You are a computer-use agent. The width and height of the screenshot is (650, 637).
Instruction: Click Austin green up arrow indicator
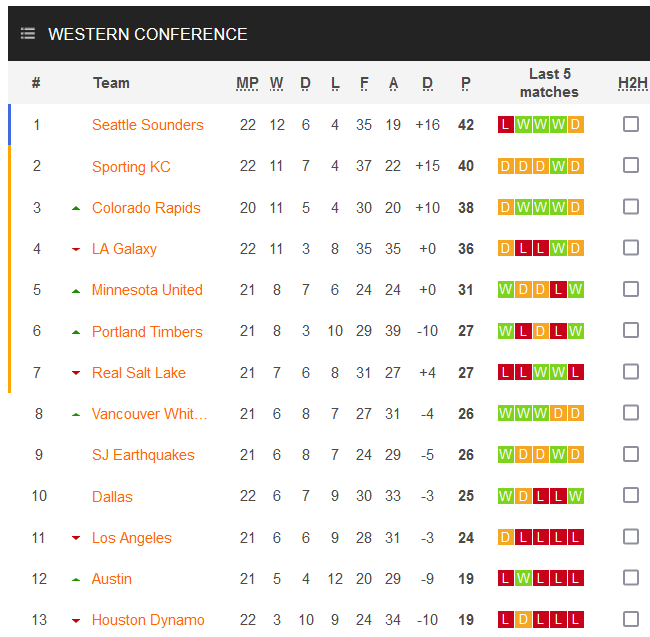coord(76,580)
